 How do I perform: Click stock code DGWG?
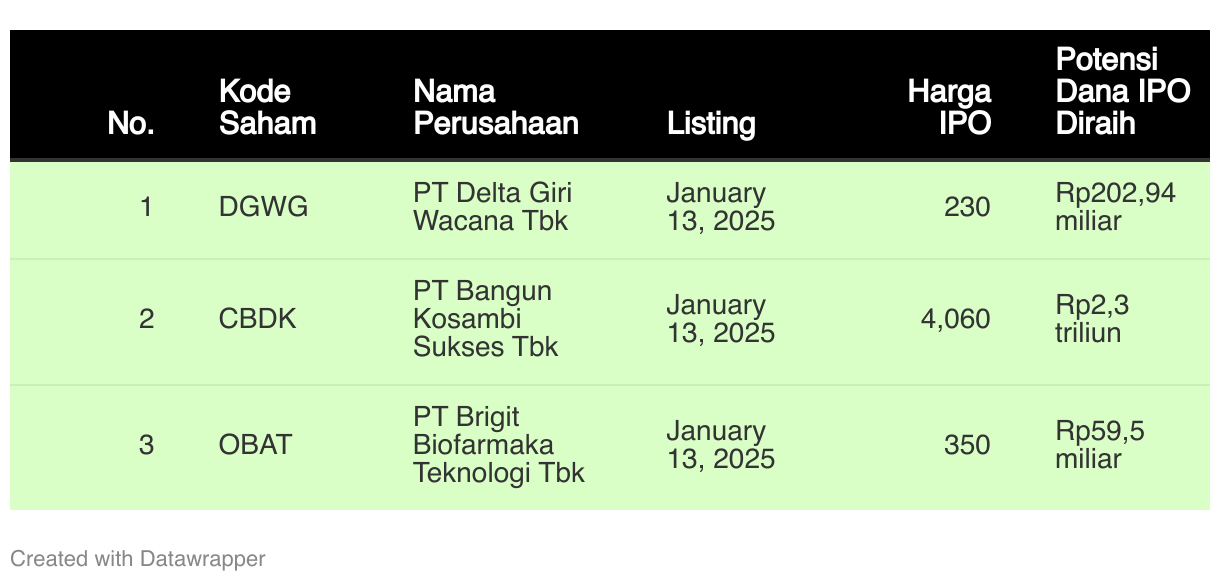263,208
